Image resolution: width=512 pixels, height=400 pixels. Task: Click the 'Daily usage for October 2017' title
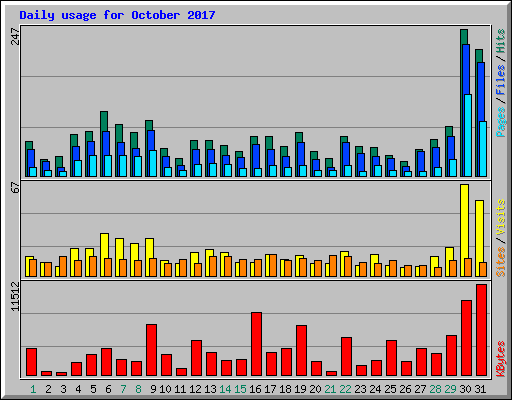point(117,15)
